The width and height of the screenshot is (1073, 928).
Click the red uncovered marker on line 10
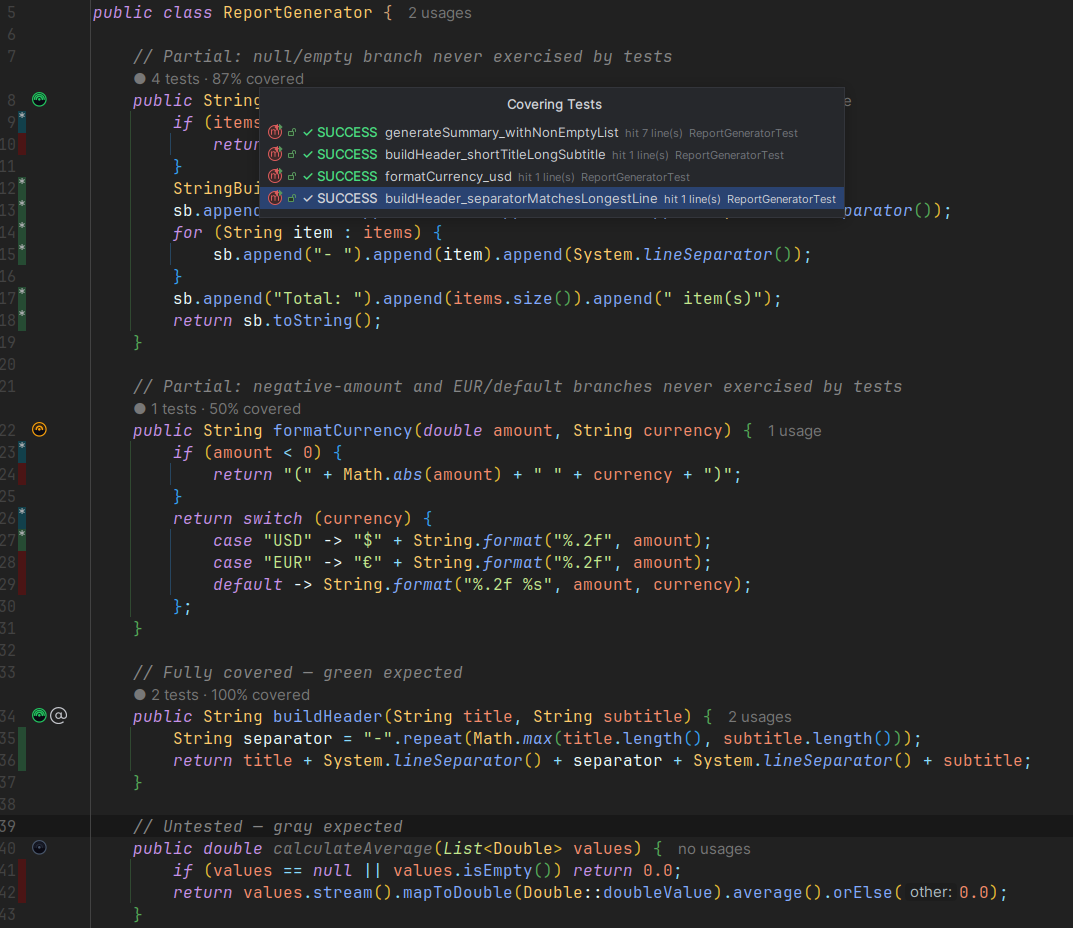tap(22, 144)
